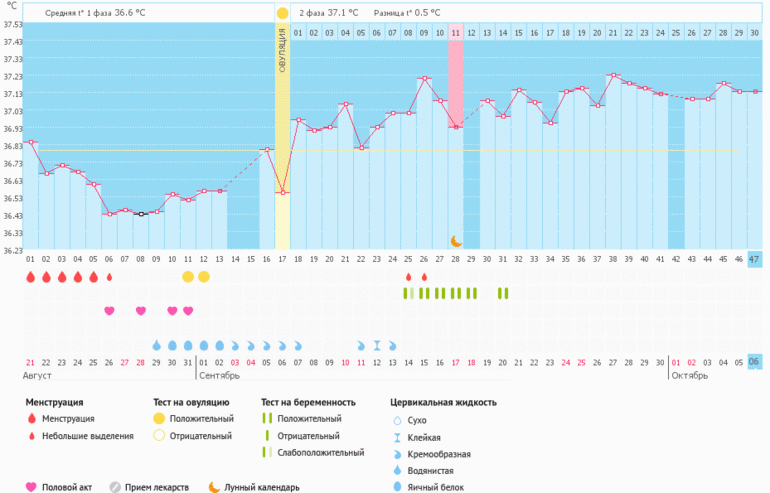The height and width of the screenshot is (493, 770).
Task: Click the 'Лунный календарь' legend item
Action: (x=253, y=487)
